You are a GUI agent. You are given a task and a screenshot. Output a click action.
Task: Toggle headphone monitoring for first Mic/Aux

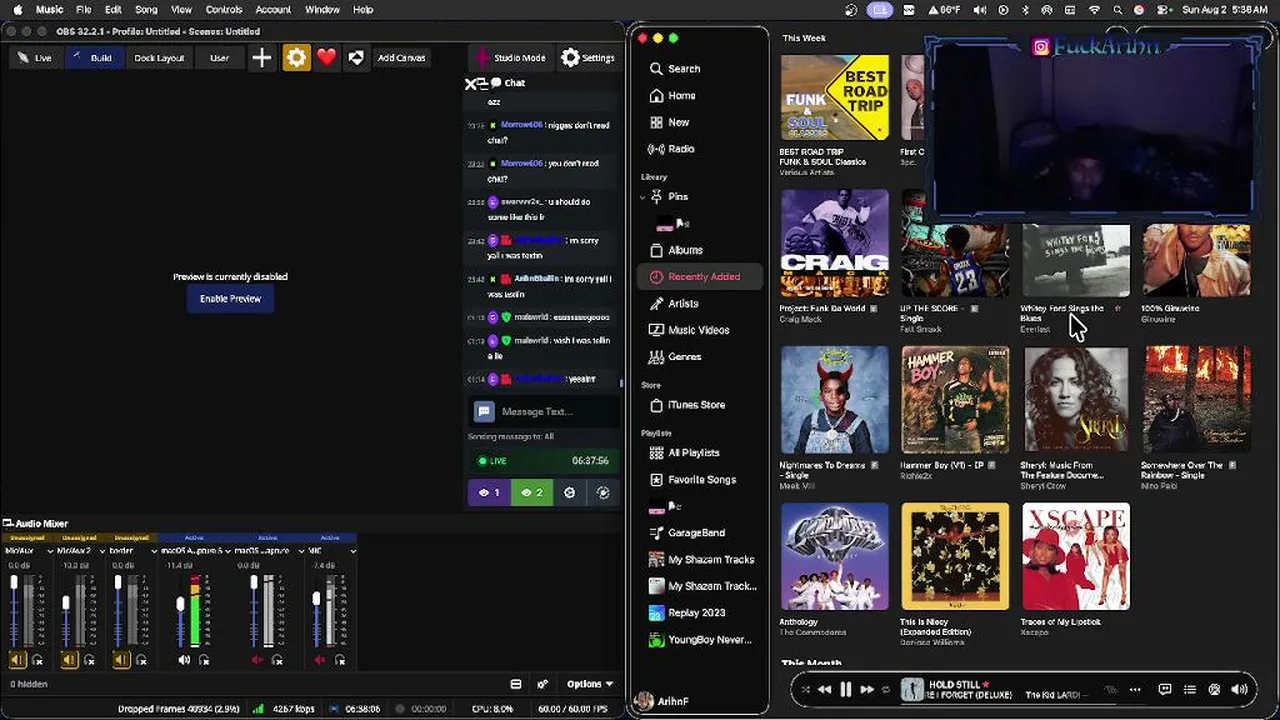[38, 660]
